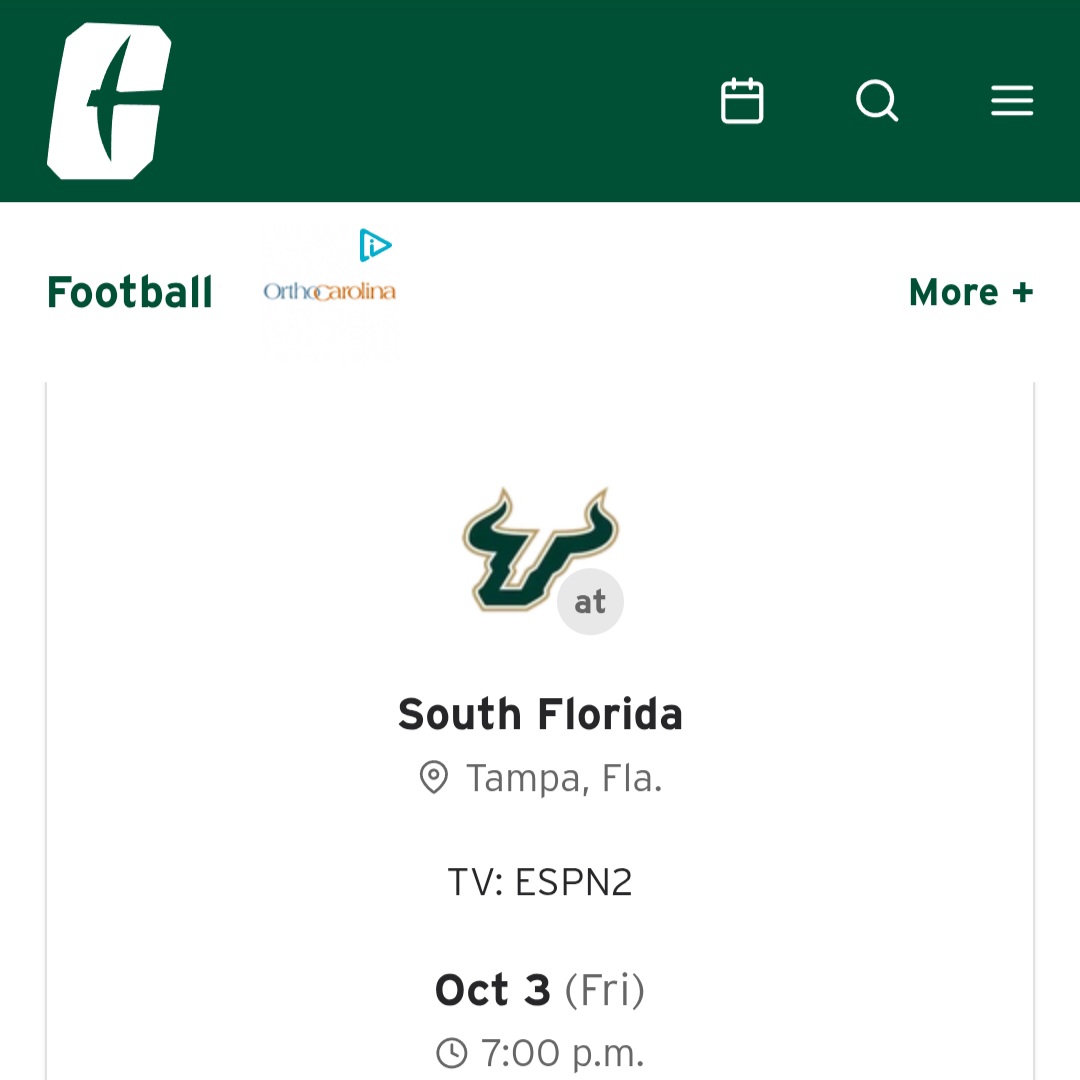Click the clock icon beside kickoff time
1080x1080 pixels.
452,1052
